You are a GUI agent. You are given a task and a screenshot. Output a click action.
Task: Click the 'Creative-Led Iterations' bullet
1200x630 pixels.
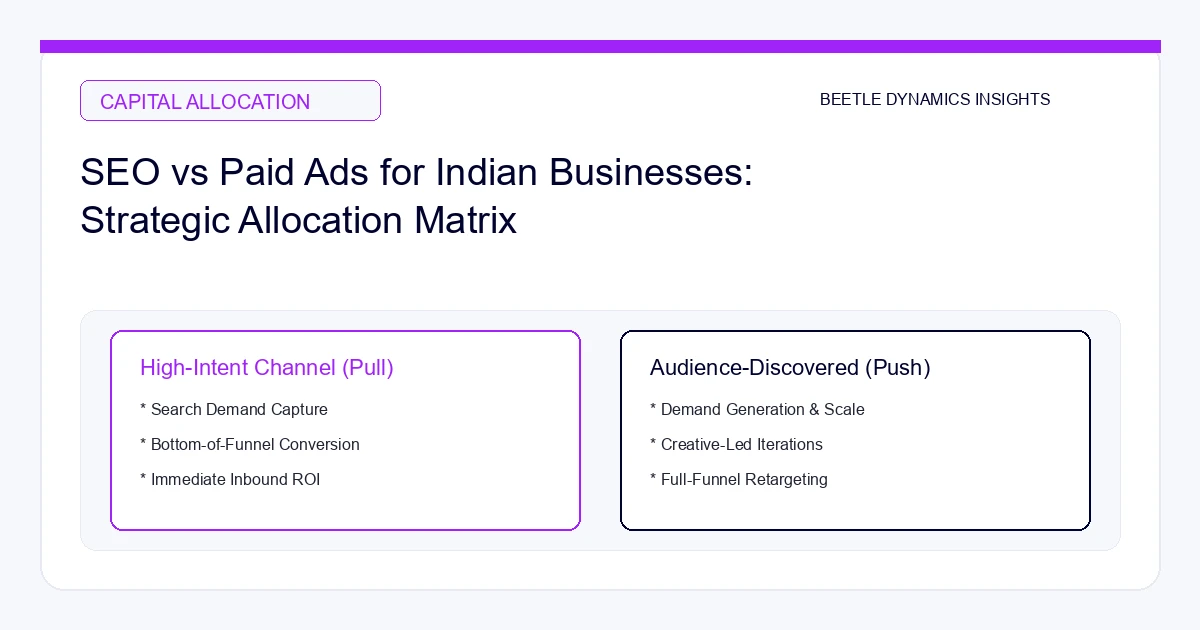coord(736,445)
